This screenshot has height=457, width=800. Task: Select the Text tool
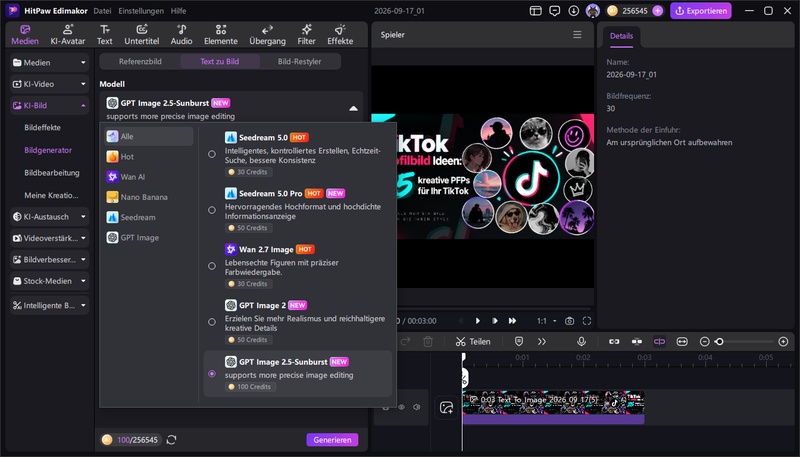point(105,35)
